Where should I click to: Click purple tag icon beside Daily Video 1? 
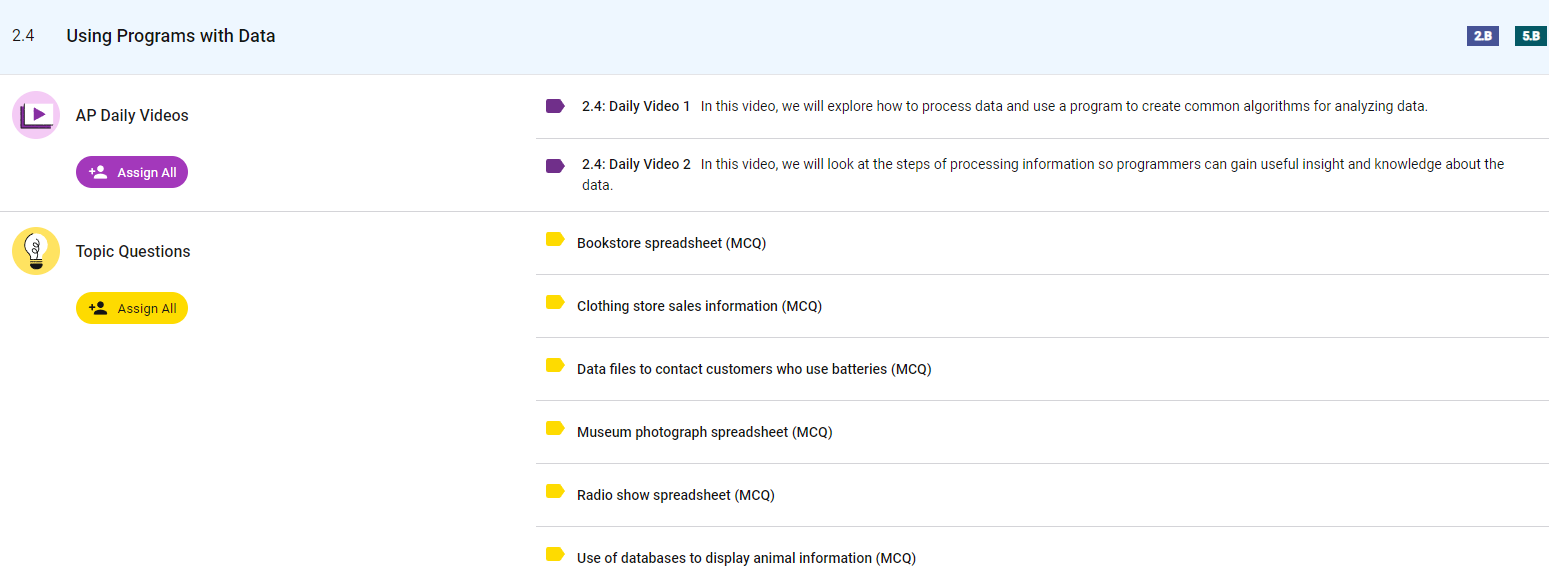(x=555, y=106)
